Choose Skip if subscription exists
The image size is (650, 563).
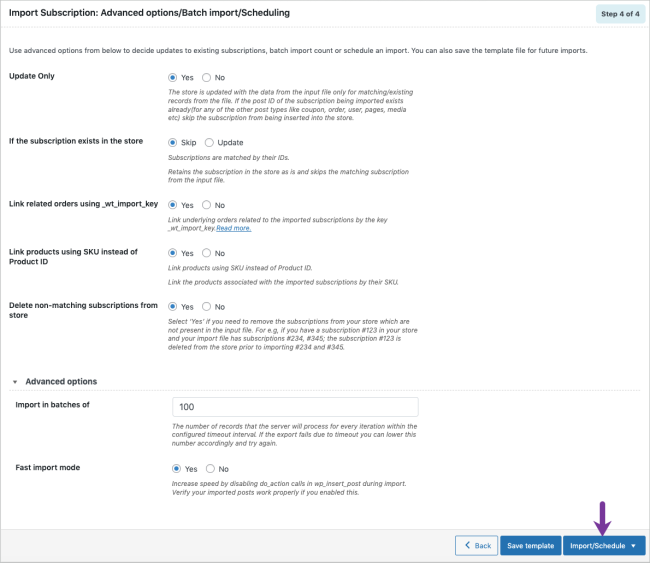click(172, 143)
